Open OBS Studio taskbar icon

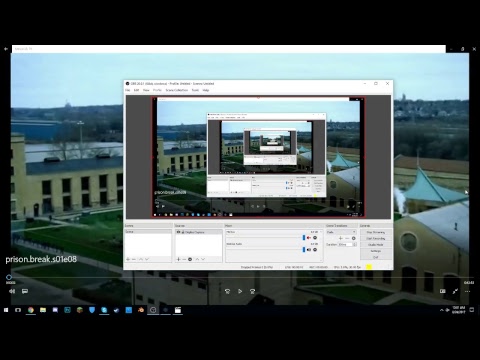click(153, 310)
